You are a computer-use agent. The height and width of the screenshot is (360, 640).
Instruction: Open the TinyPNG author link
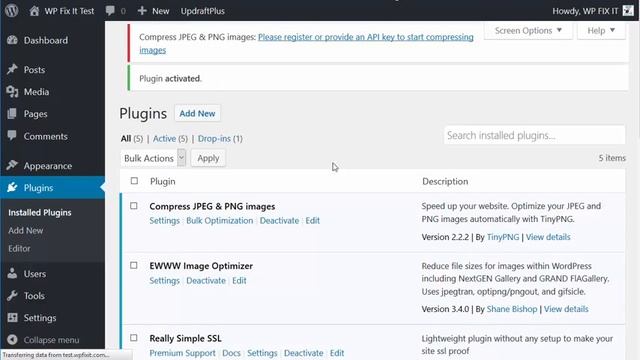coord(503,237)
